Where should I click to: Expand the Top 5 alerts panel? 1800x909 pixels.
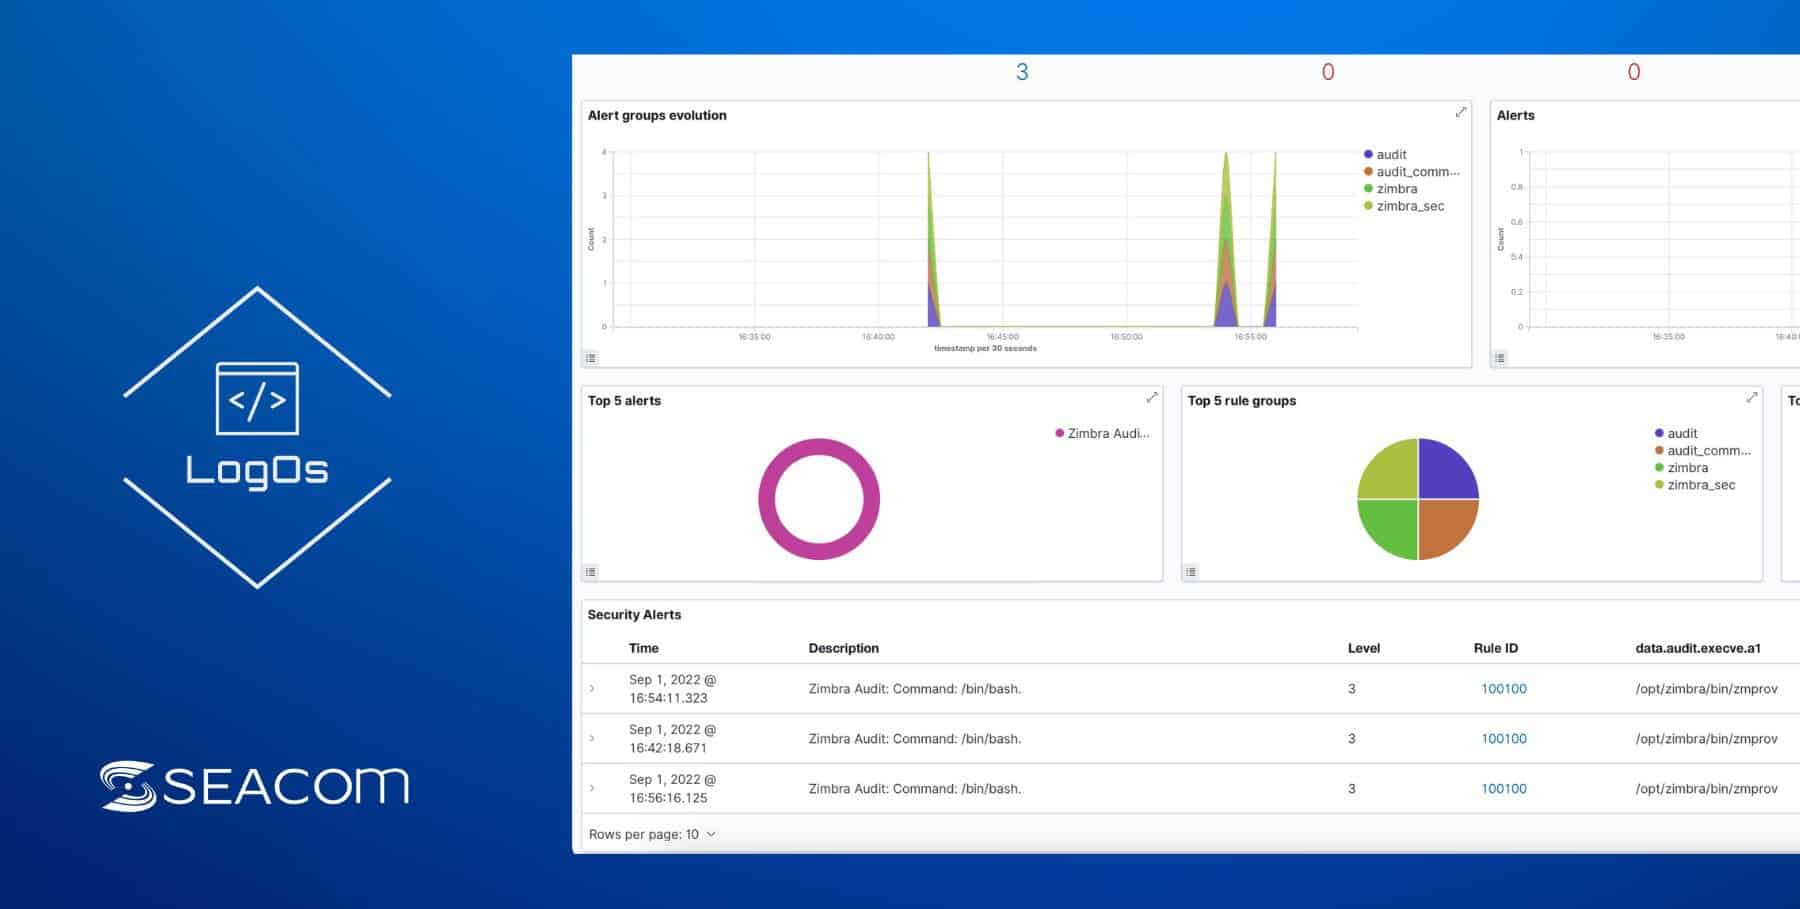pyautogui.click(x=1152, y=398)
